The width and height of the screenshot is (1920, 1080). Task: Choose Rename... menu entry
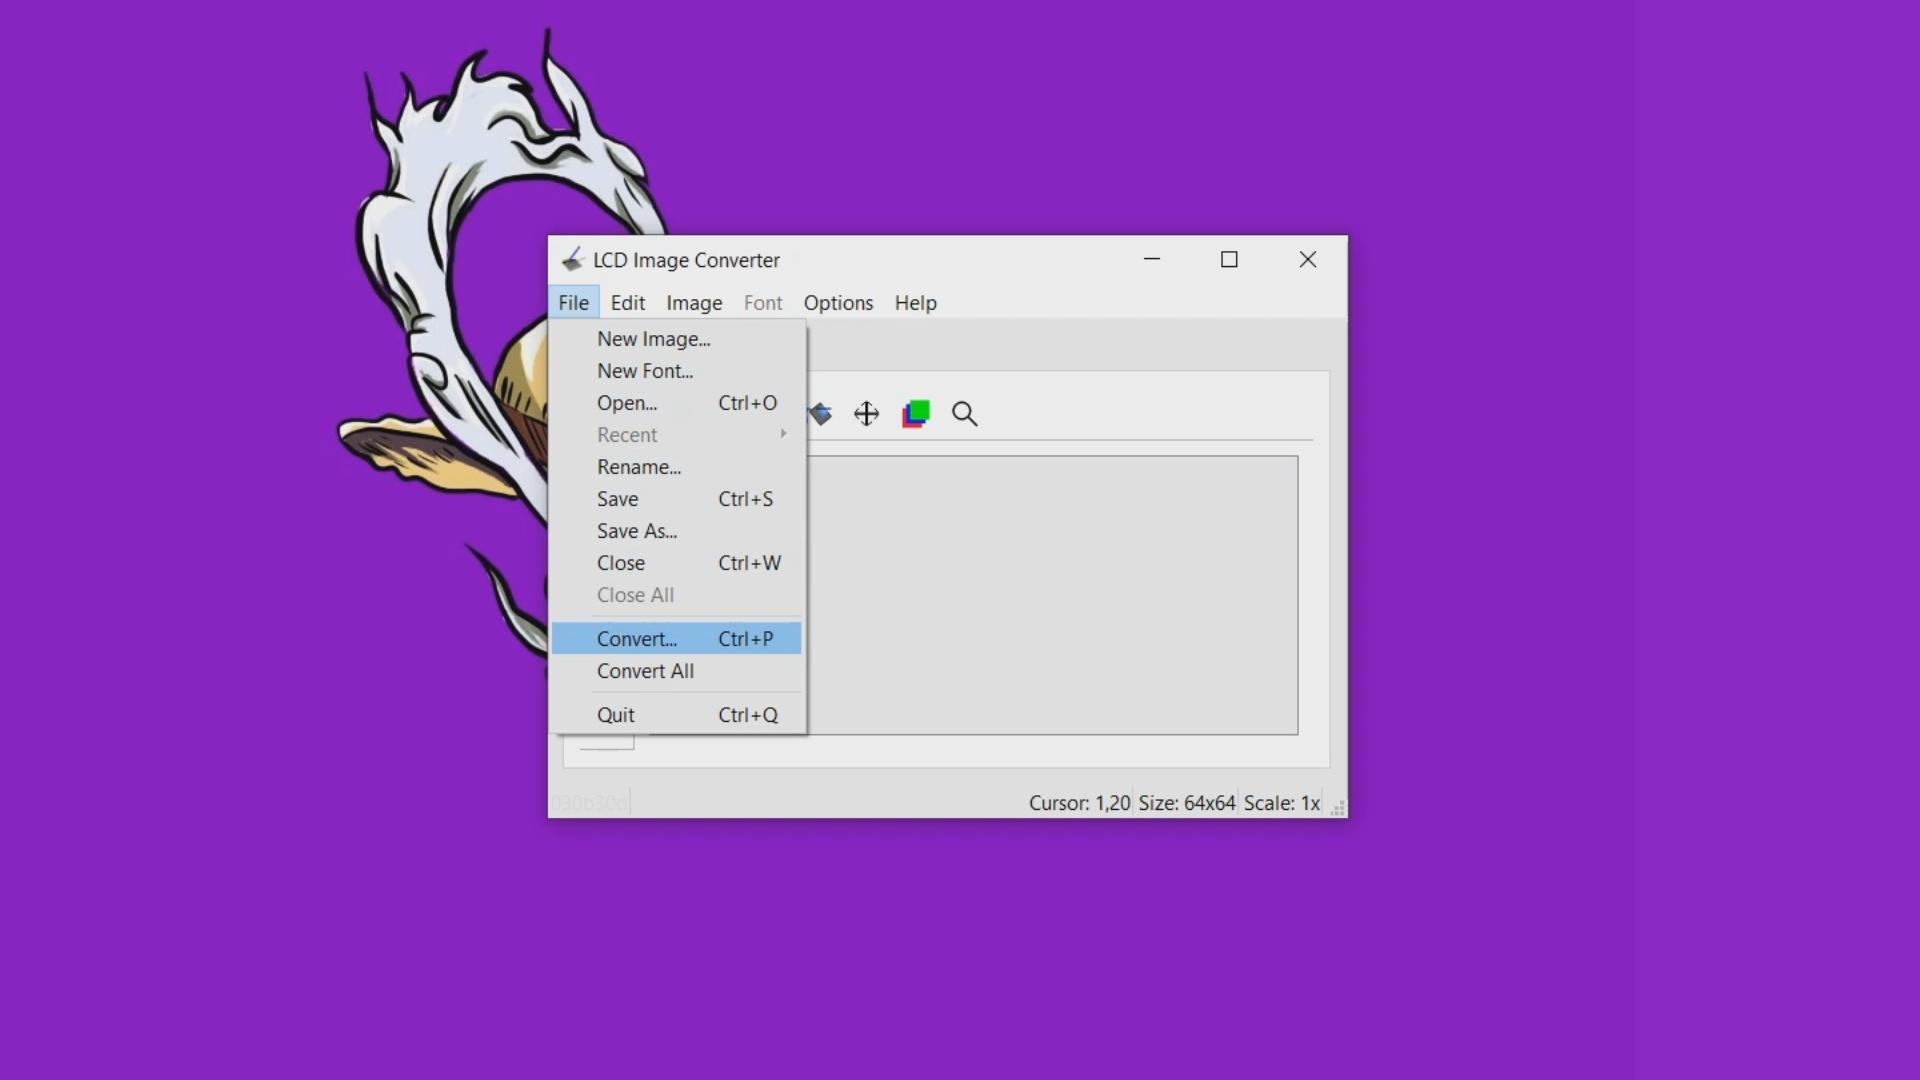click(677, 467)
